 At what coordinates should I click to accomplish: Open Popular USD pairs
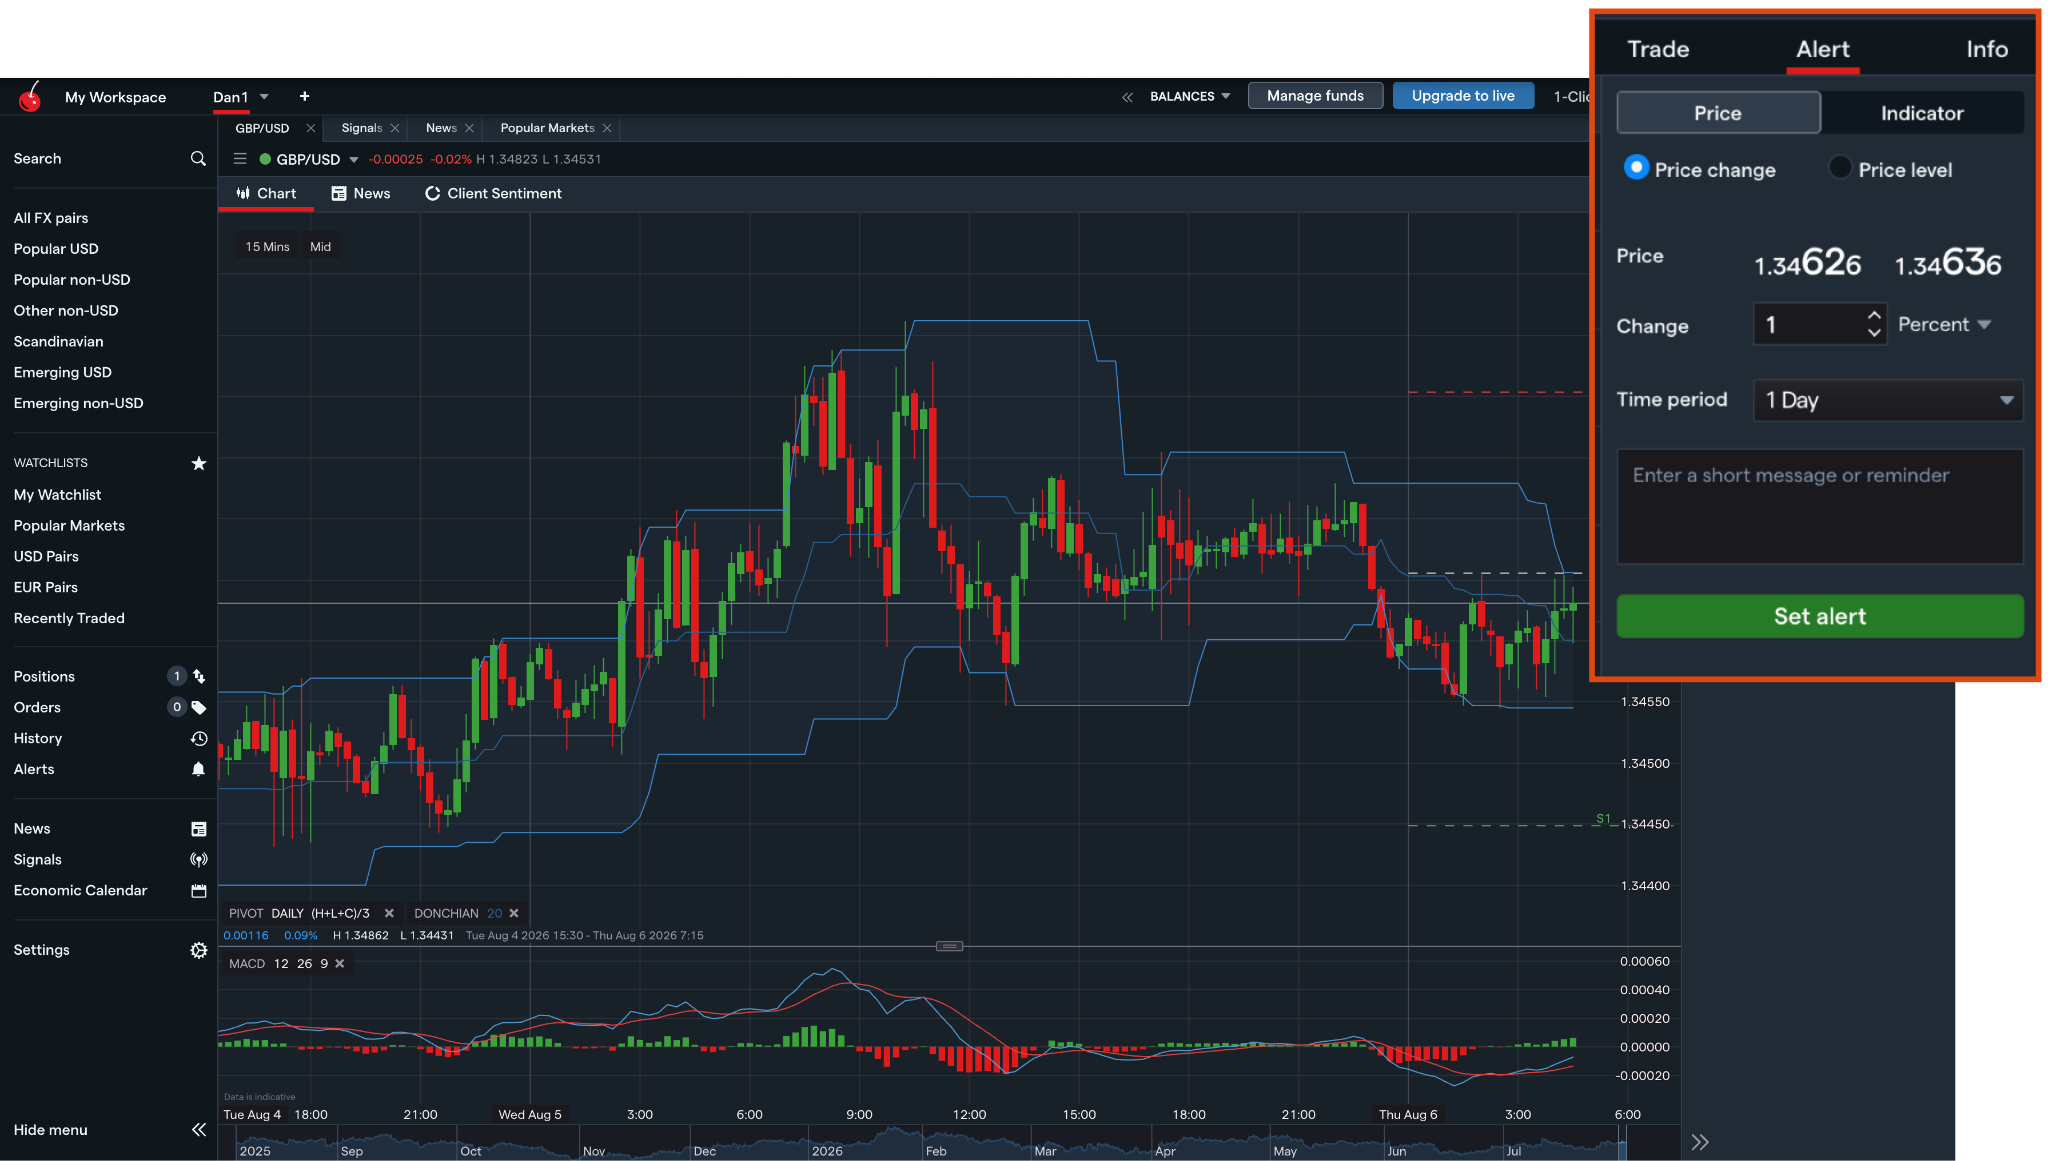[56, 249]
